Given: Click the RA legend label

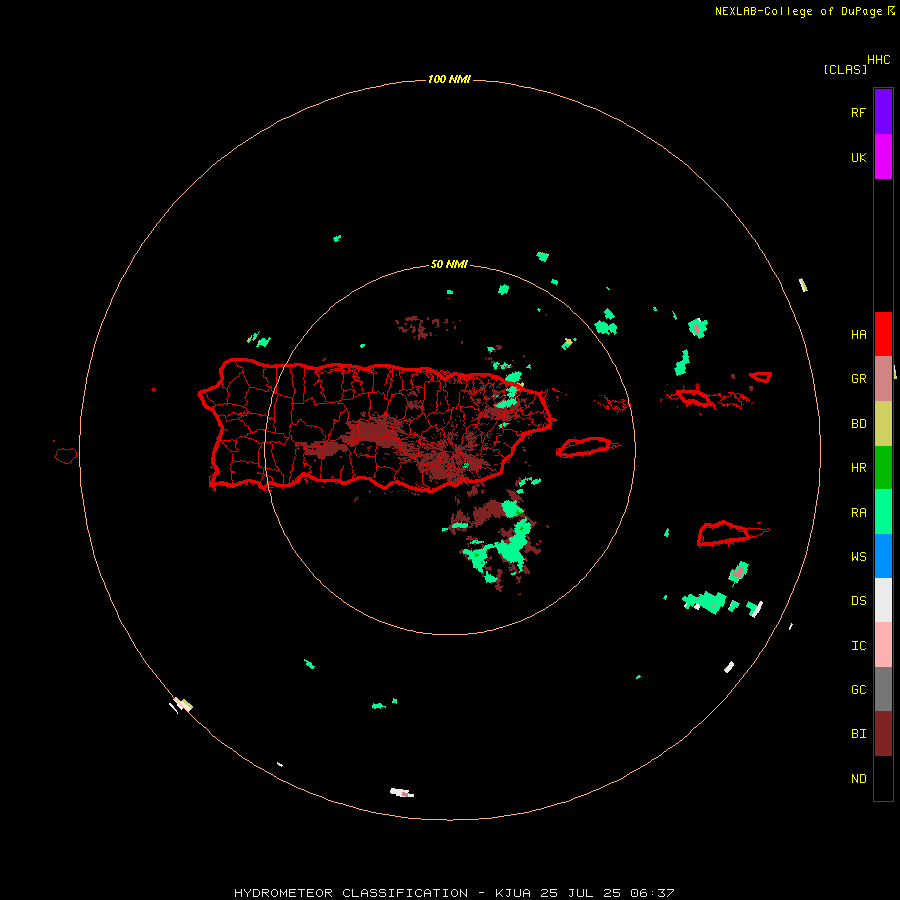Looking at the screenshot, I should (x=858, y=513).
